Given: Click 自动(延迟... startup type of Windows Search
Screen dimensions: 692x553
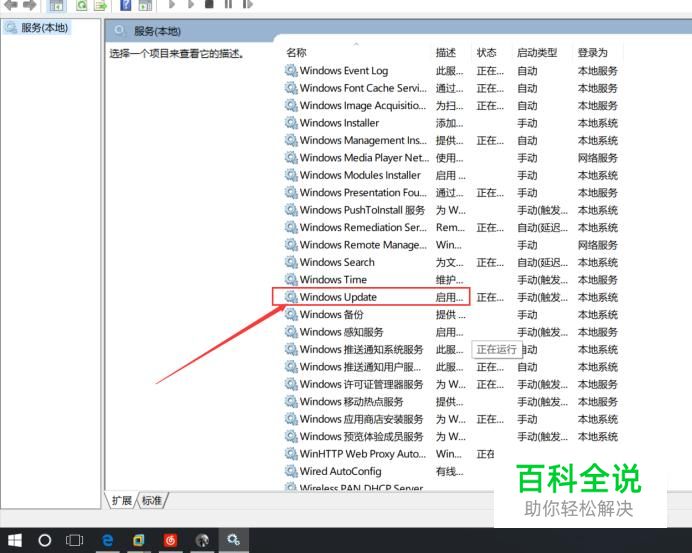Looking at the screenshot, I should [x=542, y=263].
